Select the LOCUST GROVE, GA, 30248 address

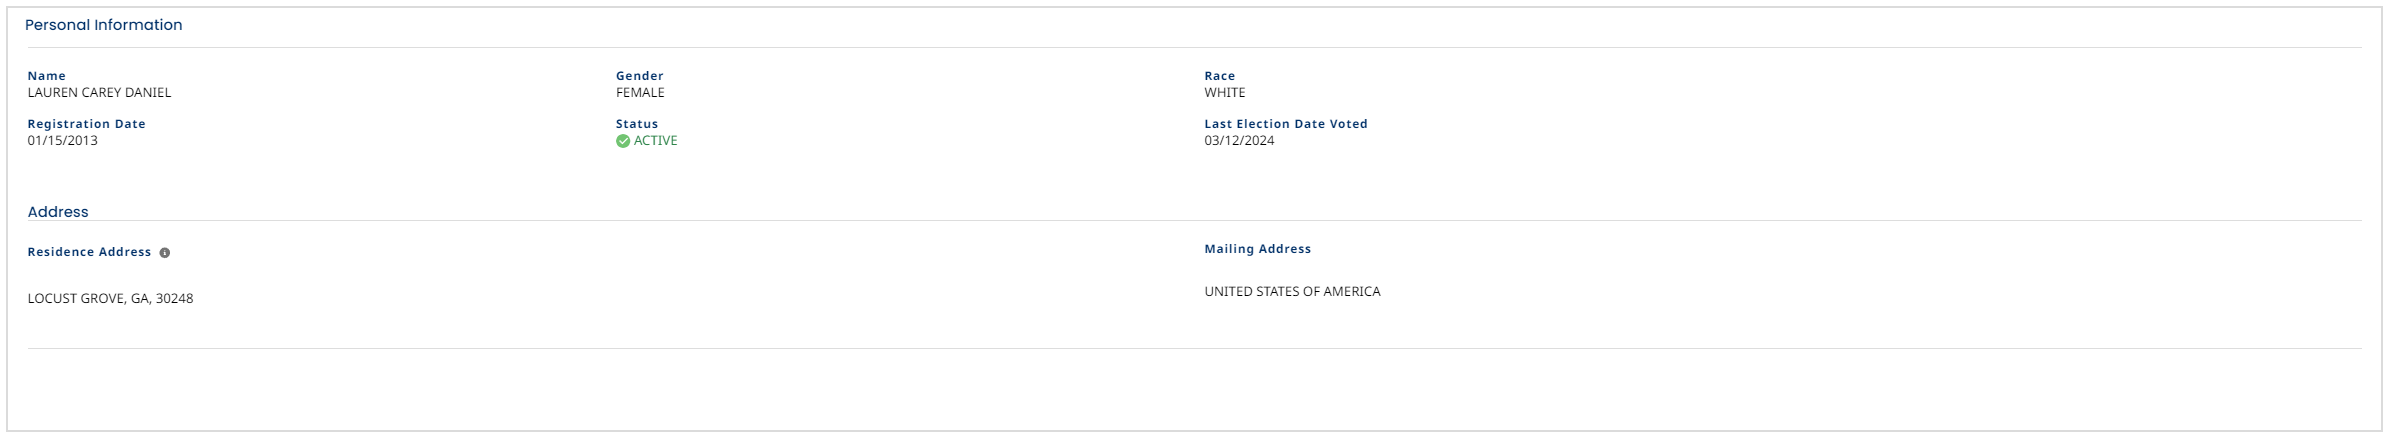[110, 299]
